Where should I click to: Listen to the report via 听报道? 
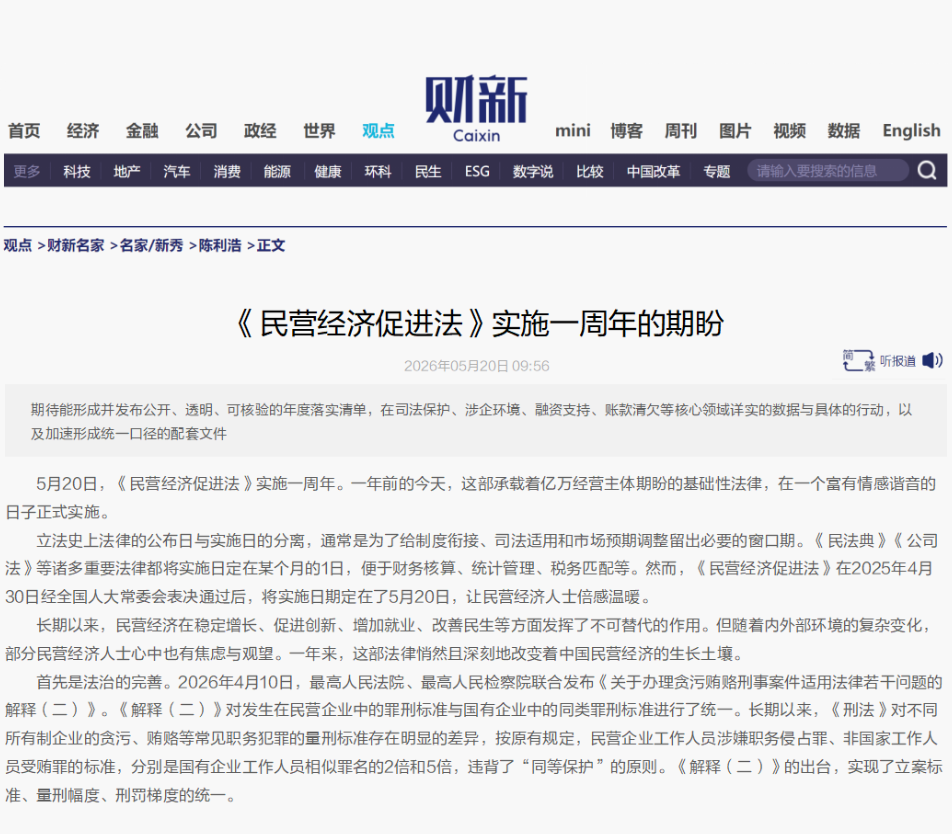point(897,361)
